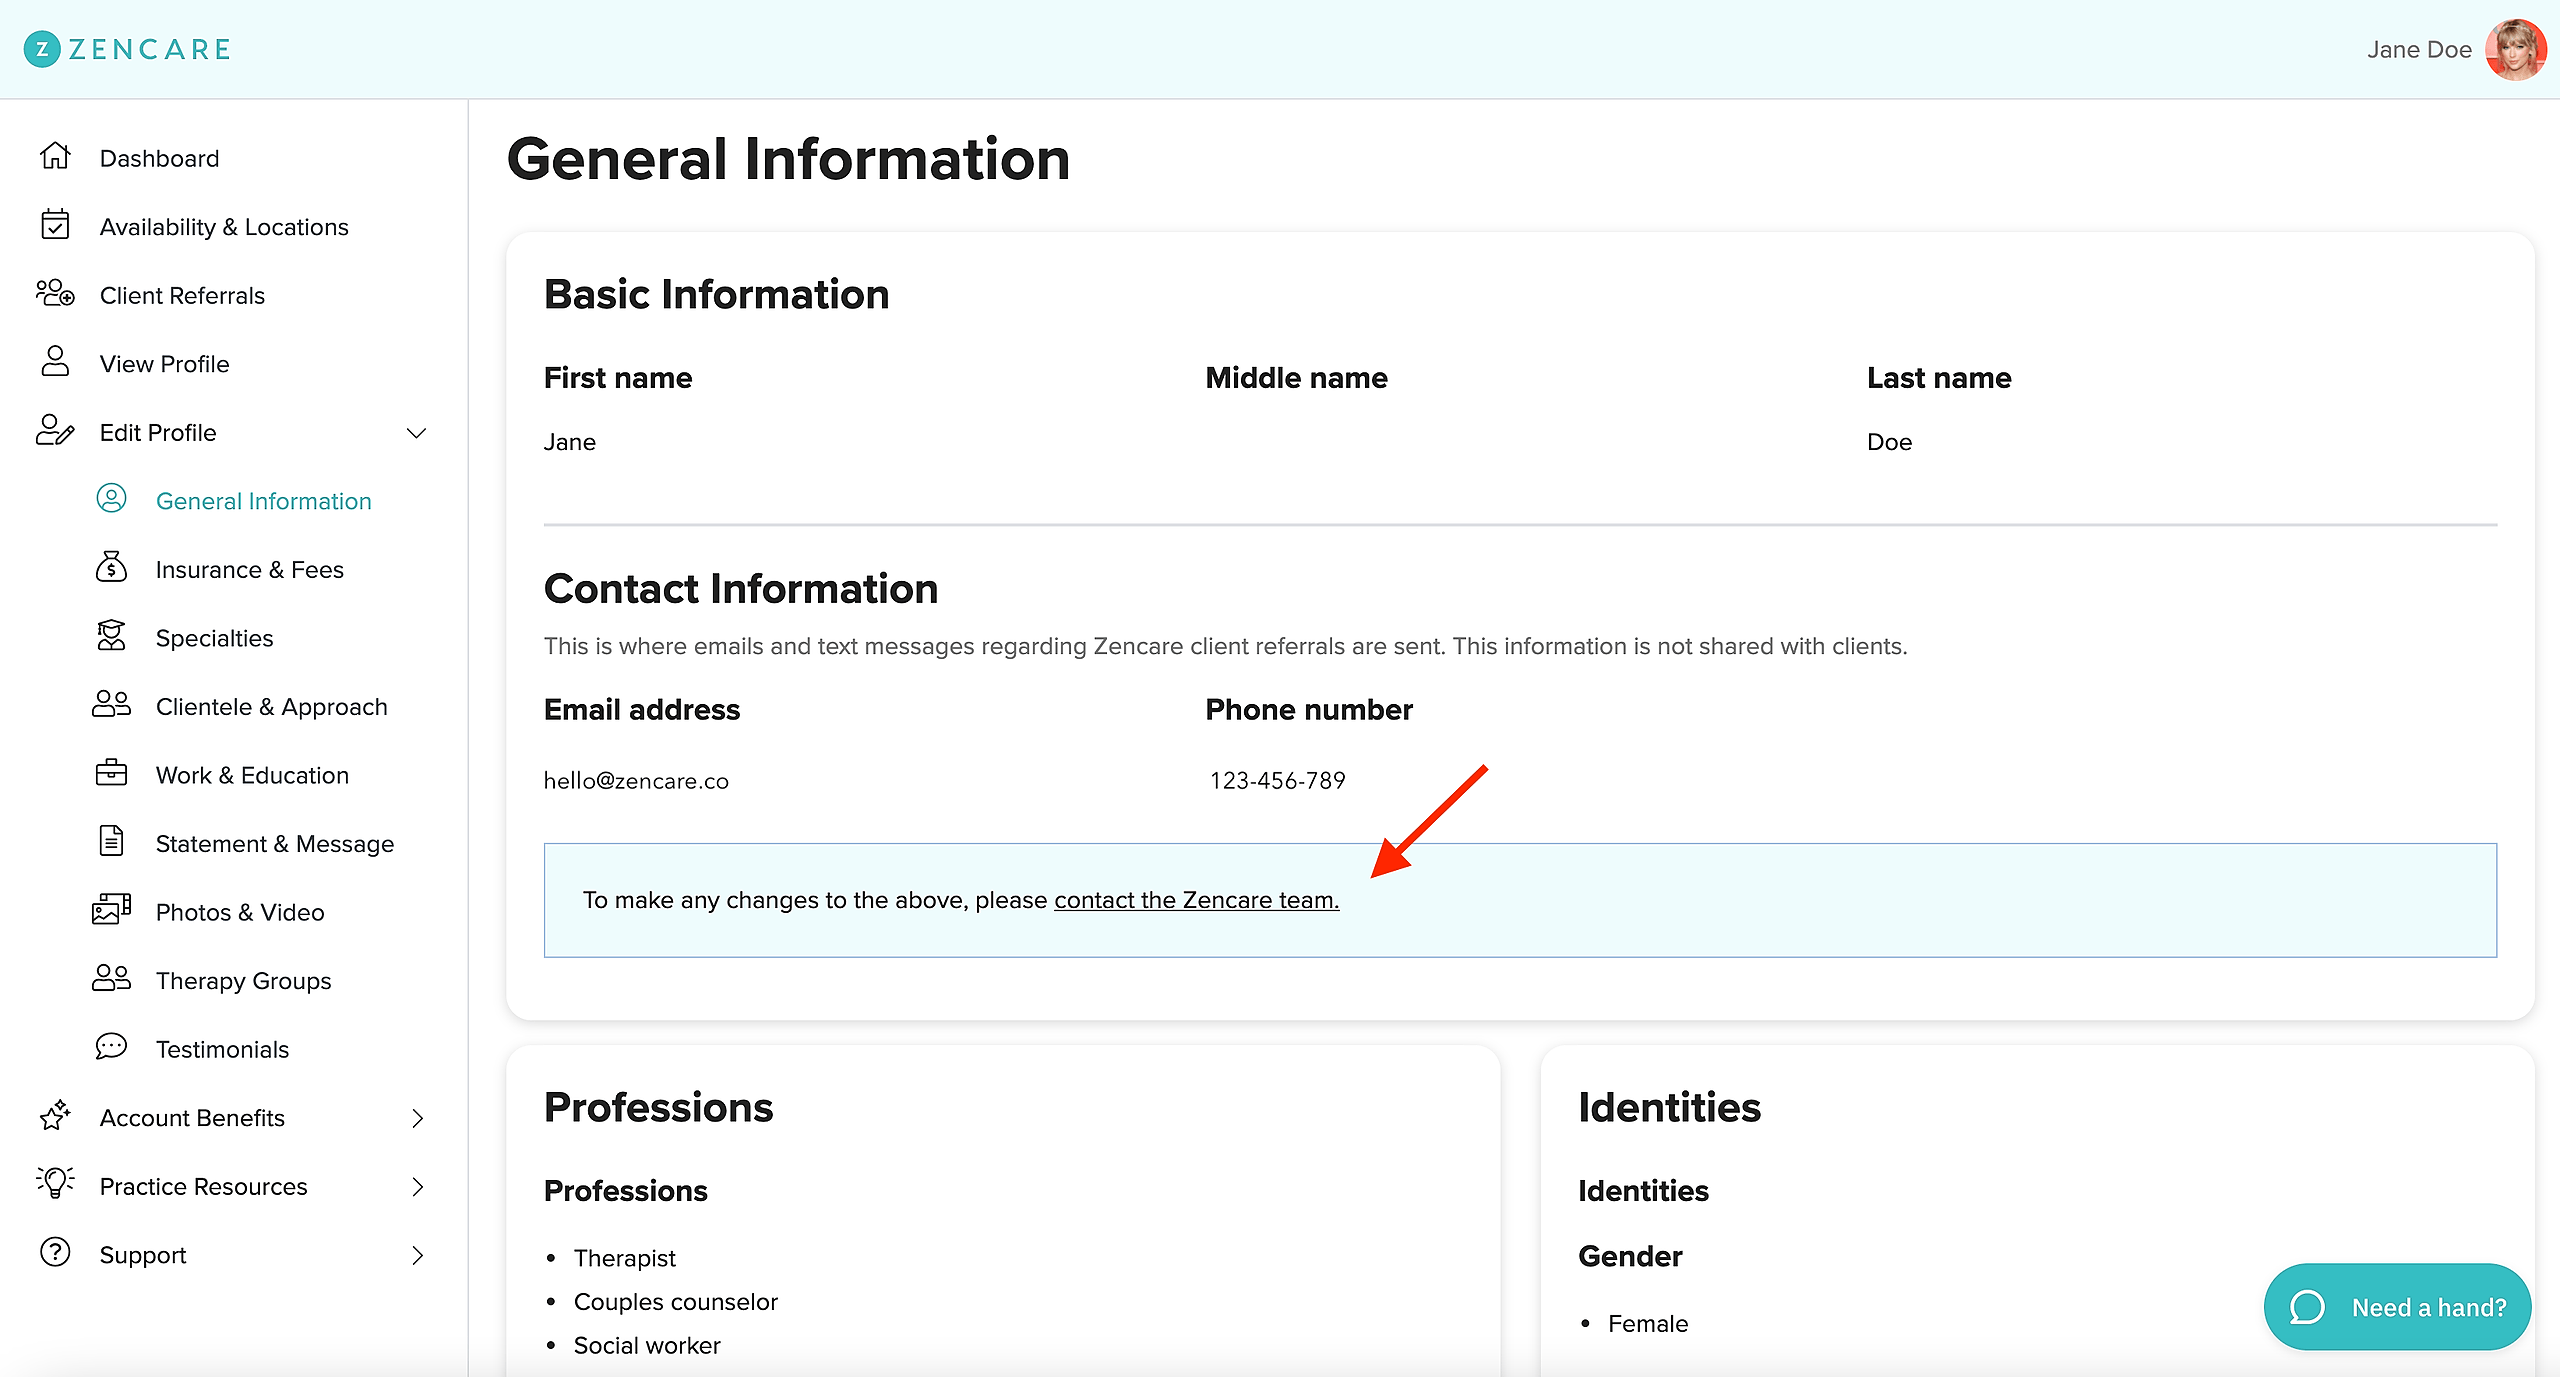Click the Work & Education briefcase icon
The image size is (2560, 1377).
(111, 774)
